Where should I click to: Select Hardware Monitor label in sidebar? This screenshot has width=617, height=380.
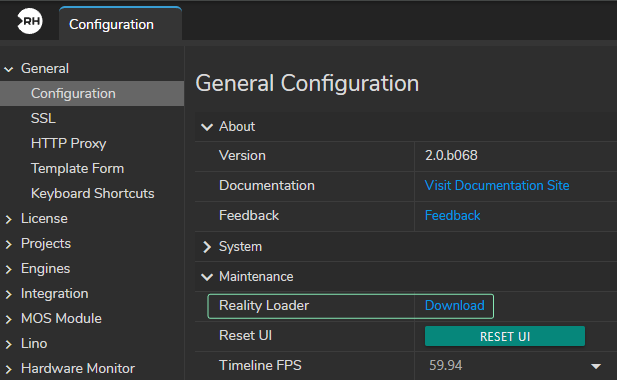78,369
